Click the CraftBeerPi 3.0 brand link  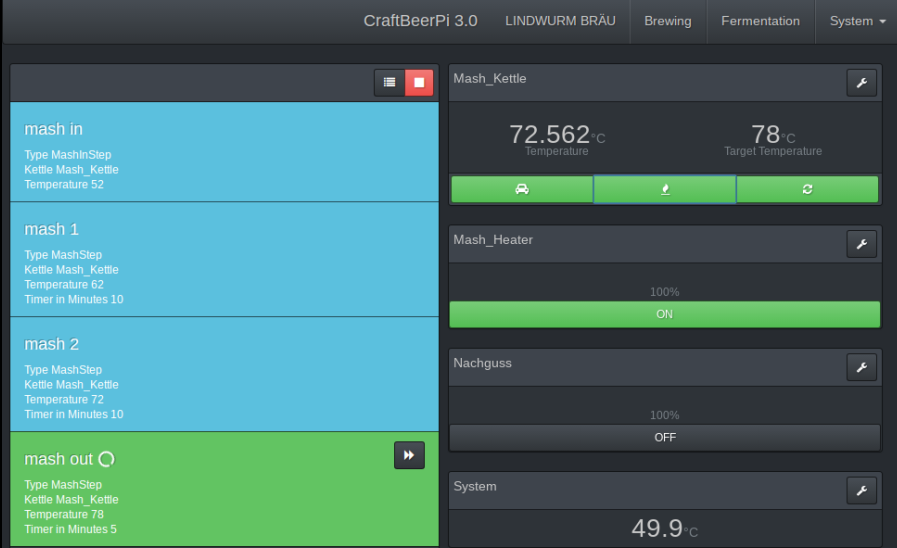pyautogui.click(x=420, y=21)
